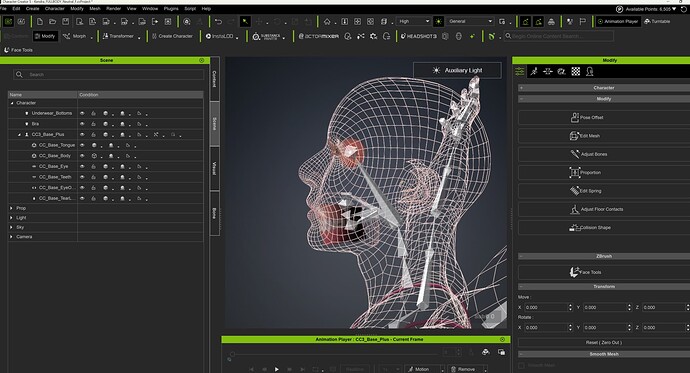Open the Plugins menu
This screenshot has width=690, height=373.
(171, 8)
